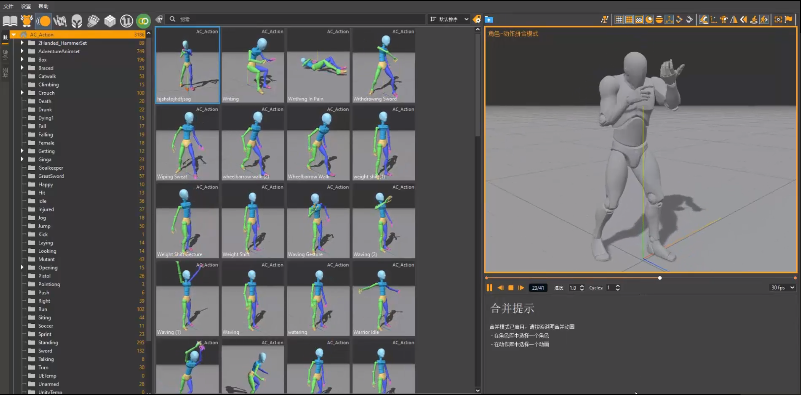Stop the animation playback

pyautogui.click(x=511, y=288)
